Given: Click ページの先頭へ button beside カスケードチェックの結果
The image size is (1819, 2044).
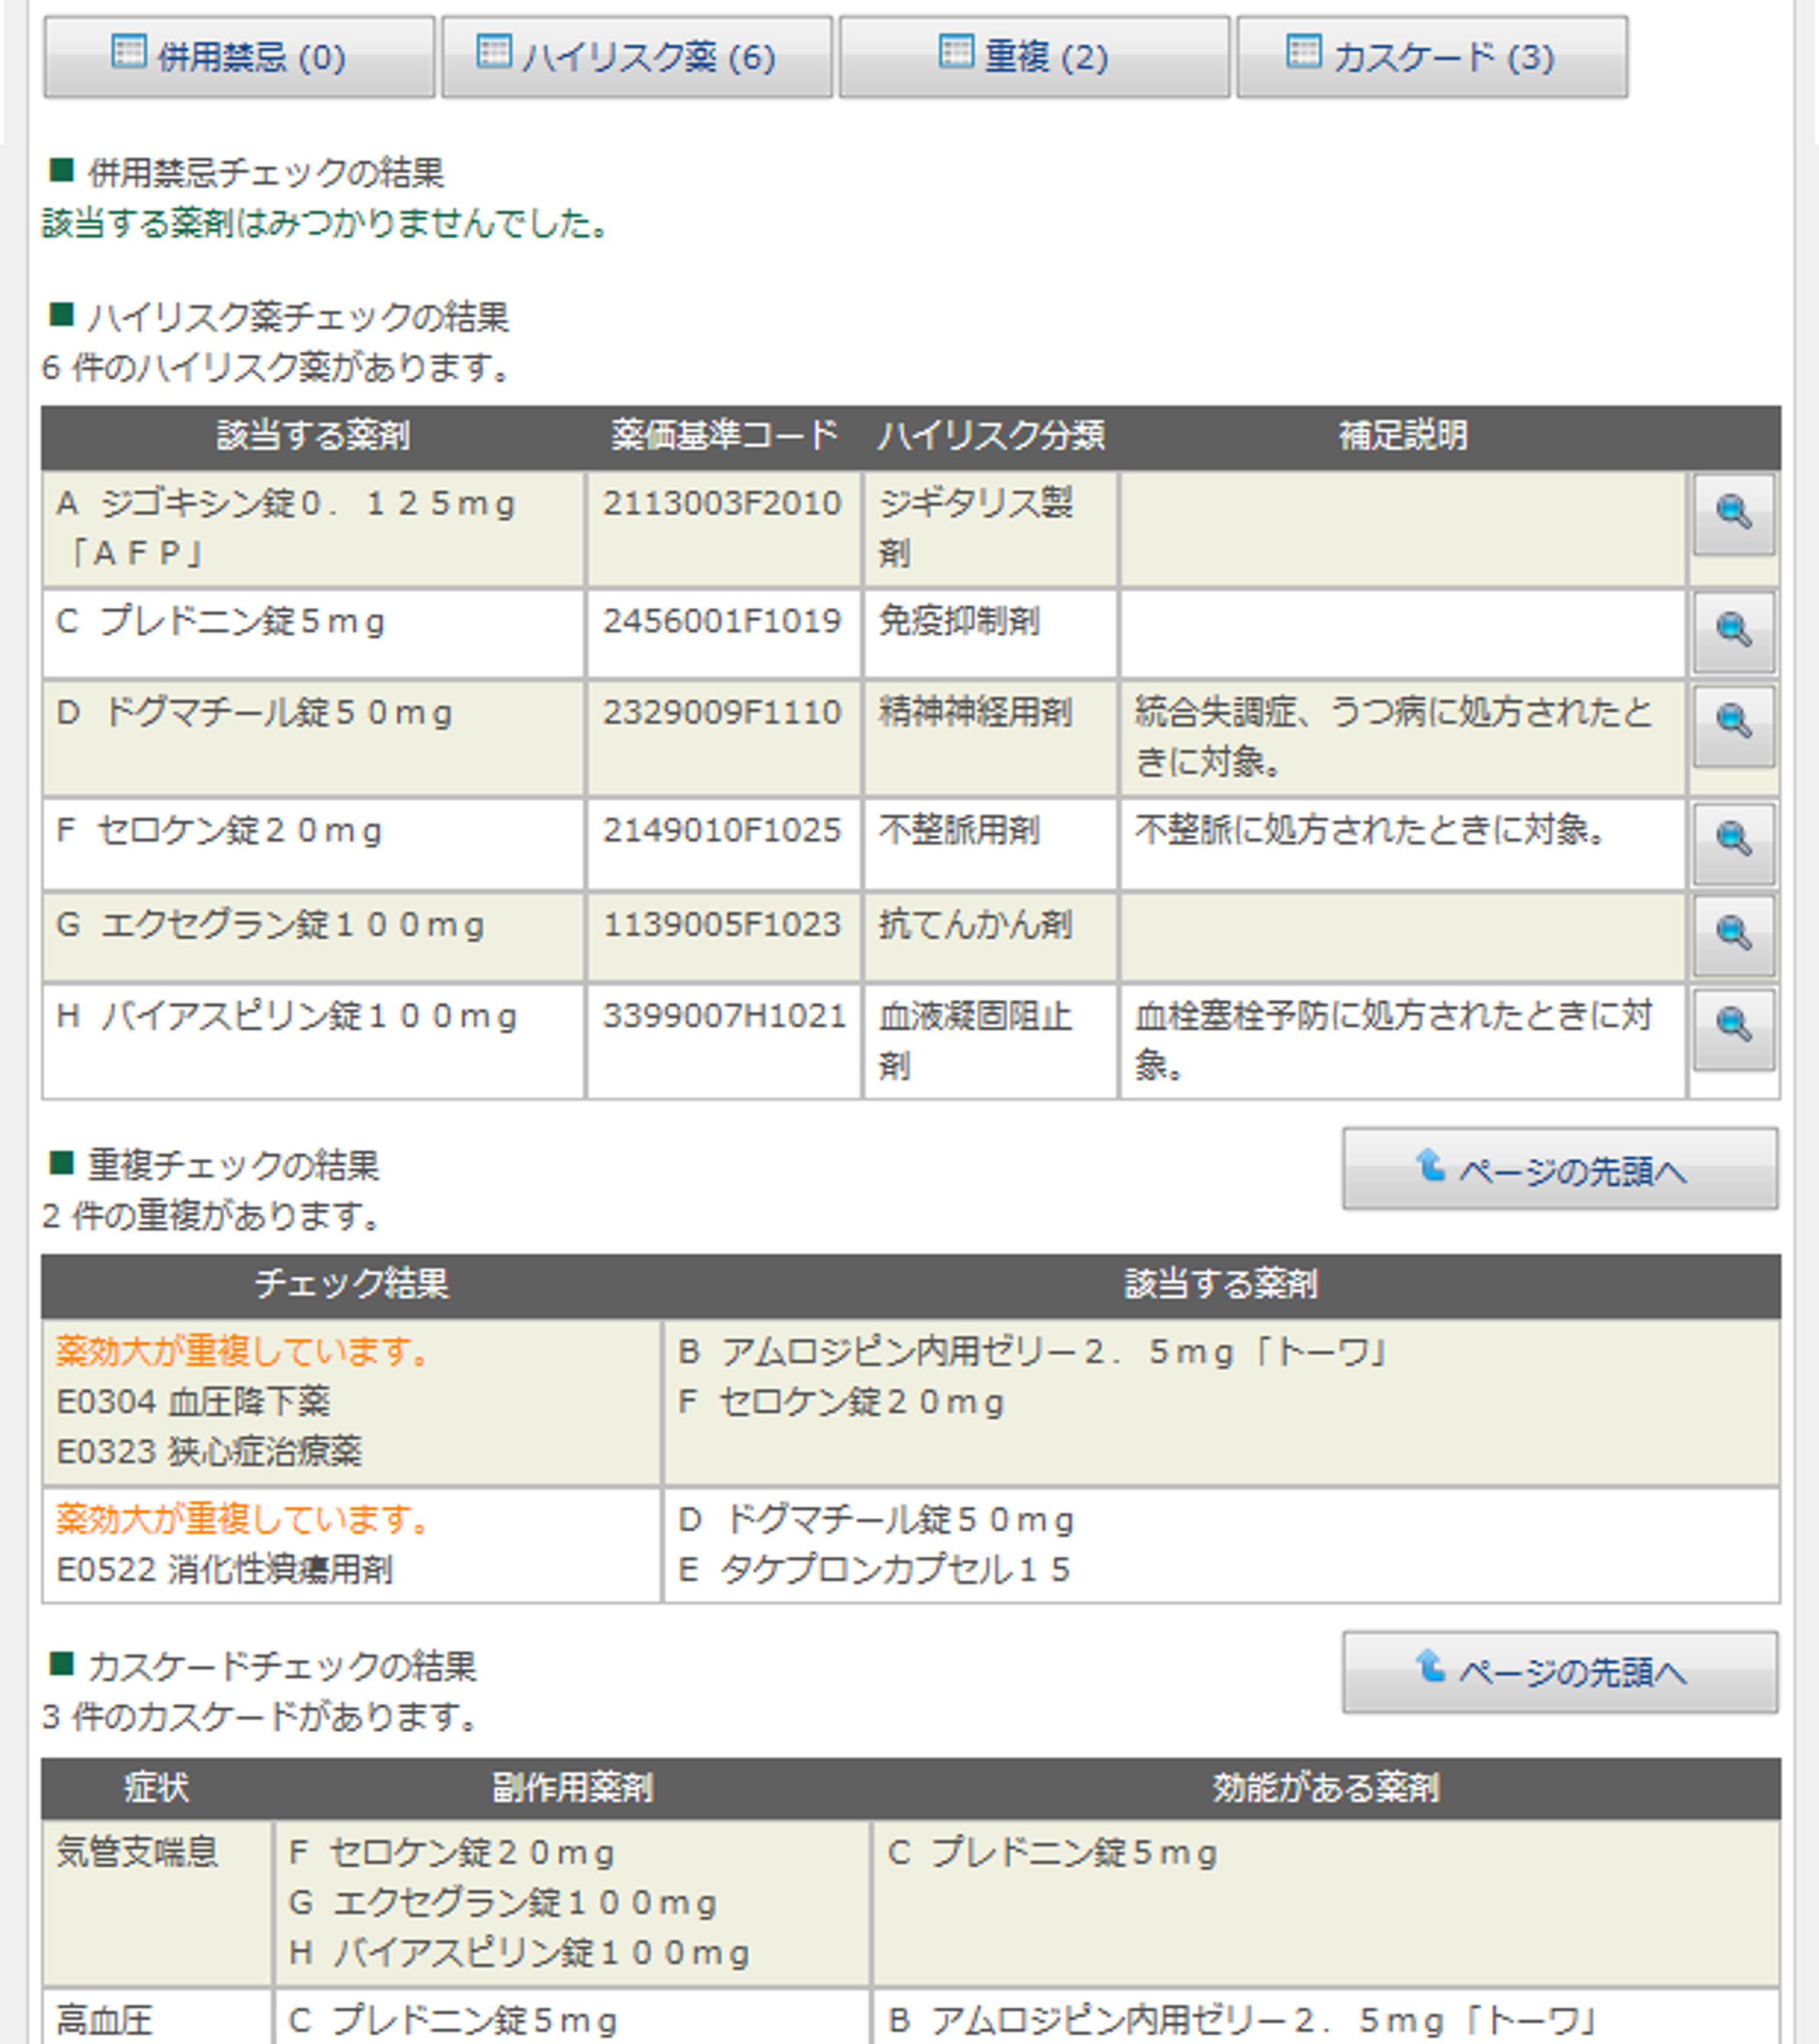Looking at the screenshot, I should [1560, 1672].
